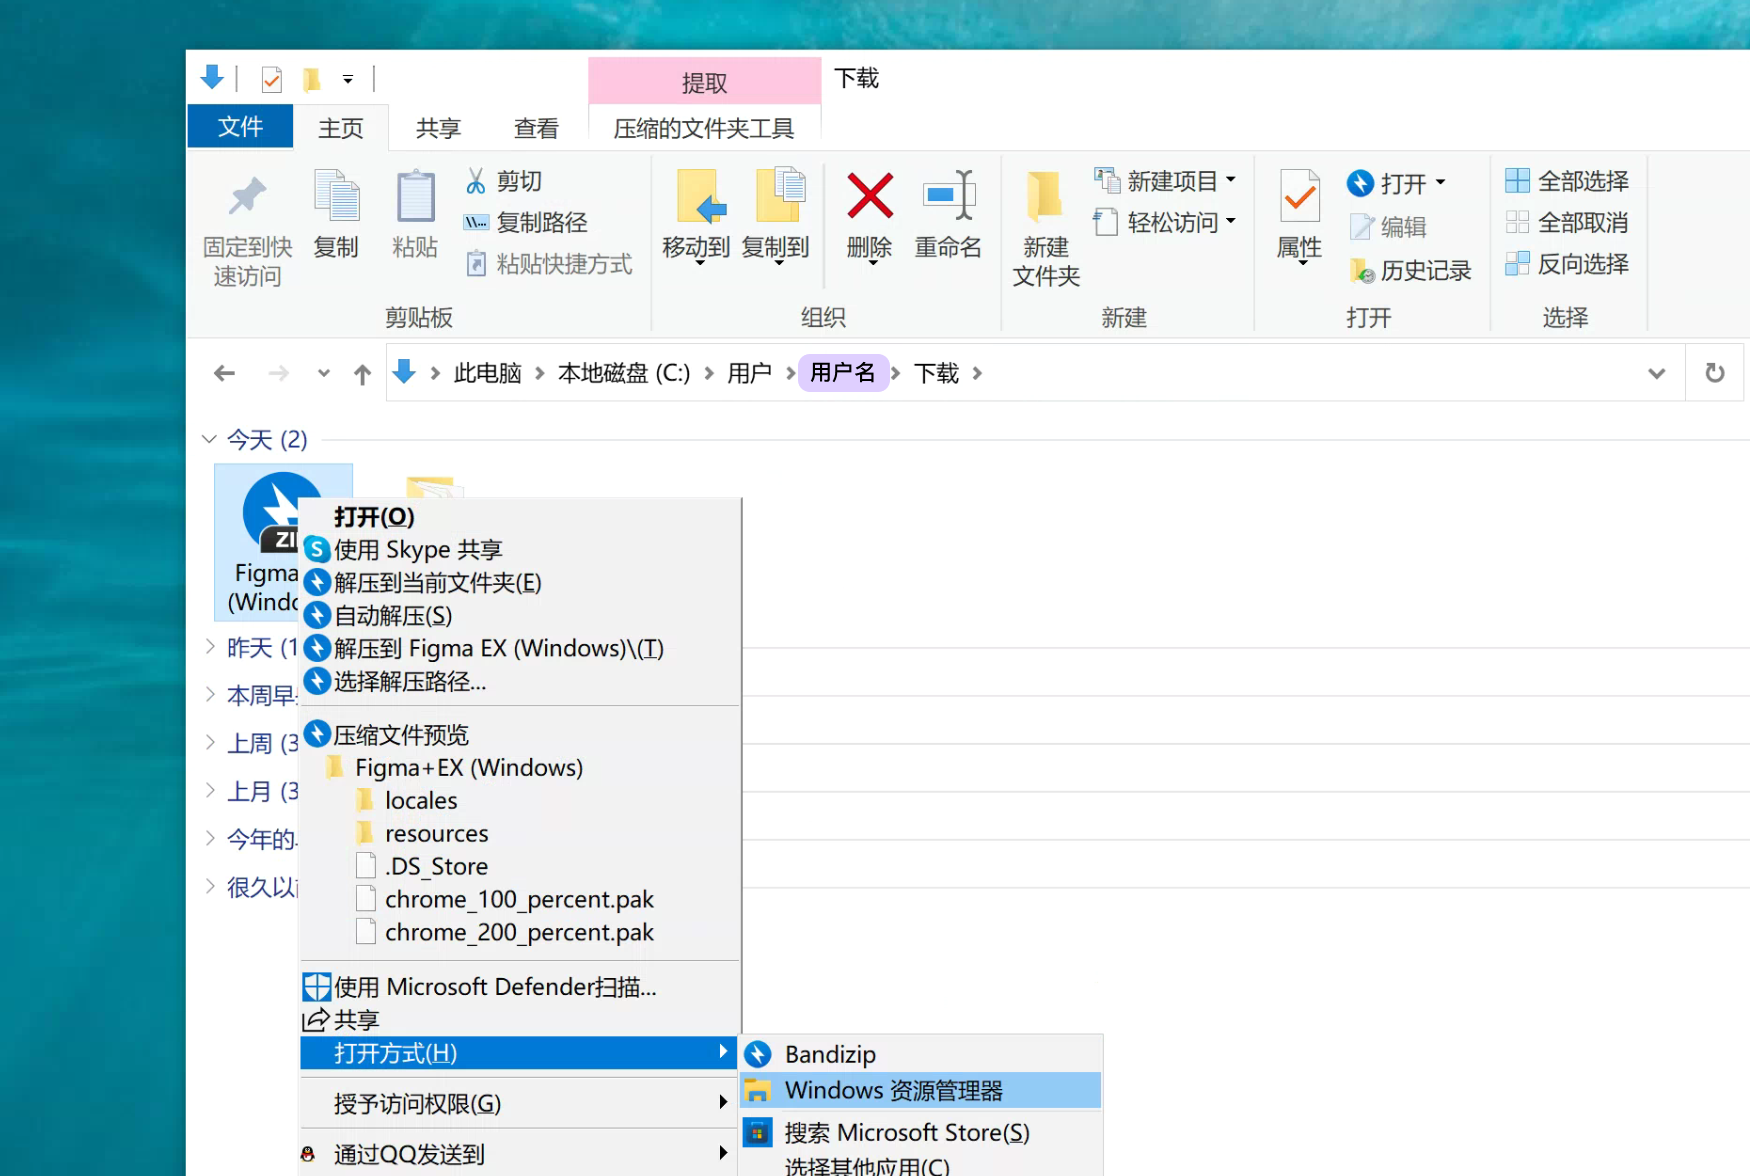Image resolution: width=1750 pixels, height=1176 pixels.
Task: Click the Rename (重命名) ribbon icon
Action: click(948, 196)
